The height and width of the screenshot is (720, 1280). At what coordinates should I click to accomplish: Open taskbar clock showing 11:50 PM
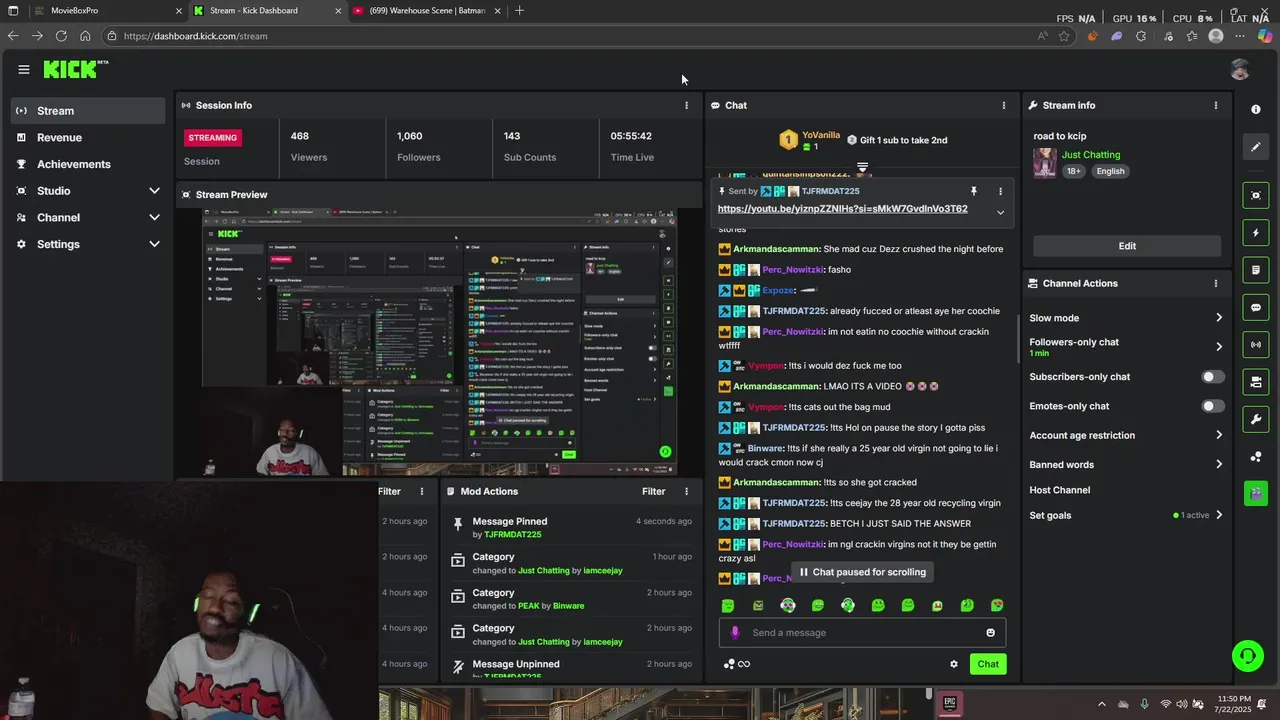[1233, 704]
